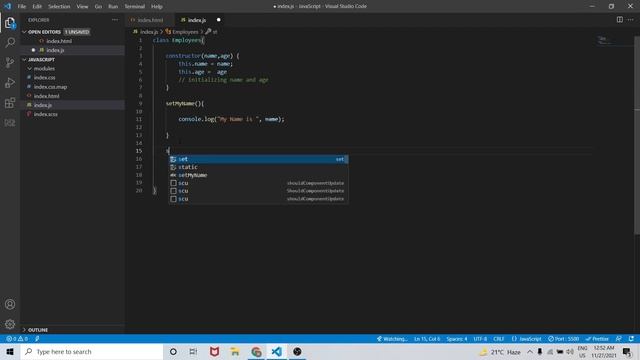The image size is (640, 360).
Task: Open the Explorer panel ellipsis menu
Action: point(115,20)
